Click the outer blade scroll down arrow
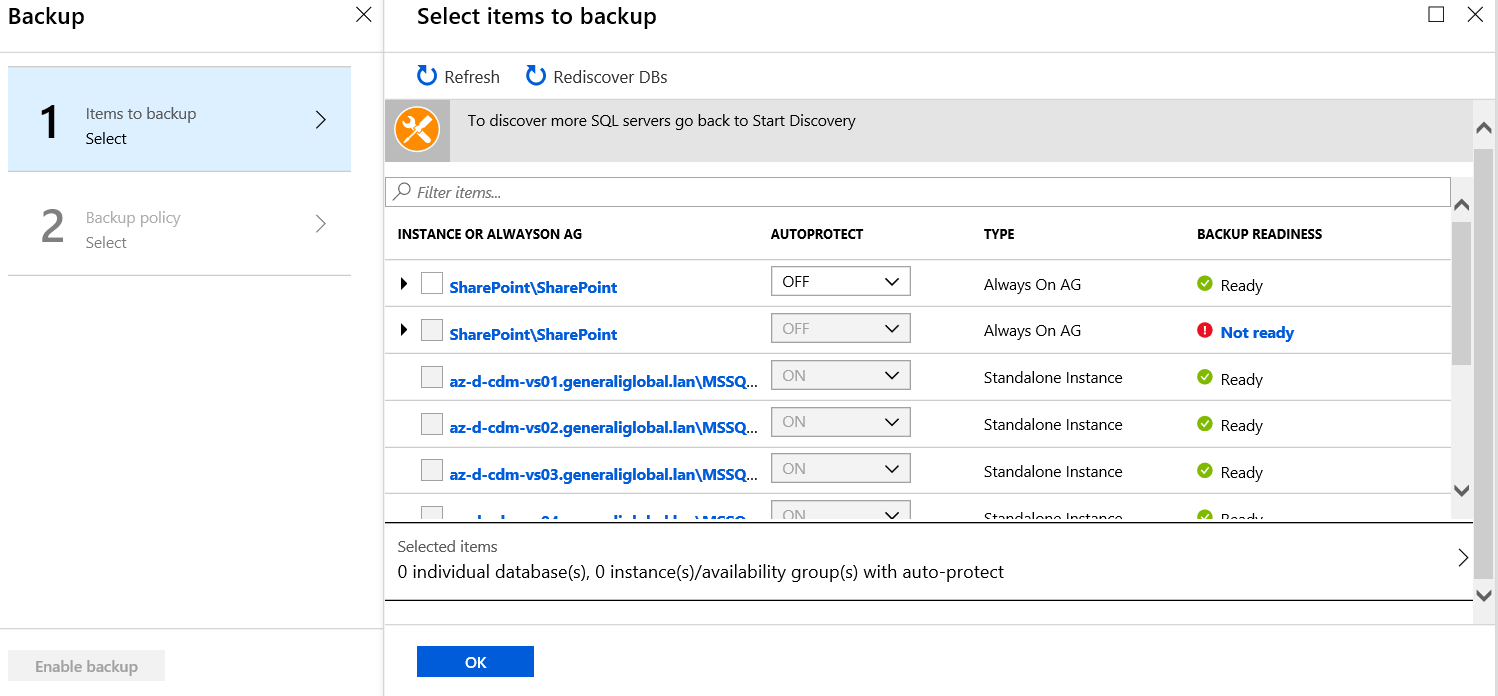This screenshot has width=1498, height=696. pyautogui.click(x=1484, y=594)
